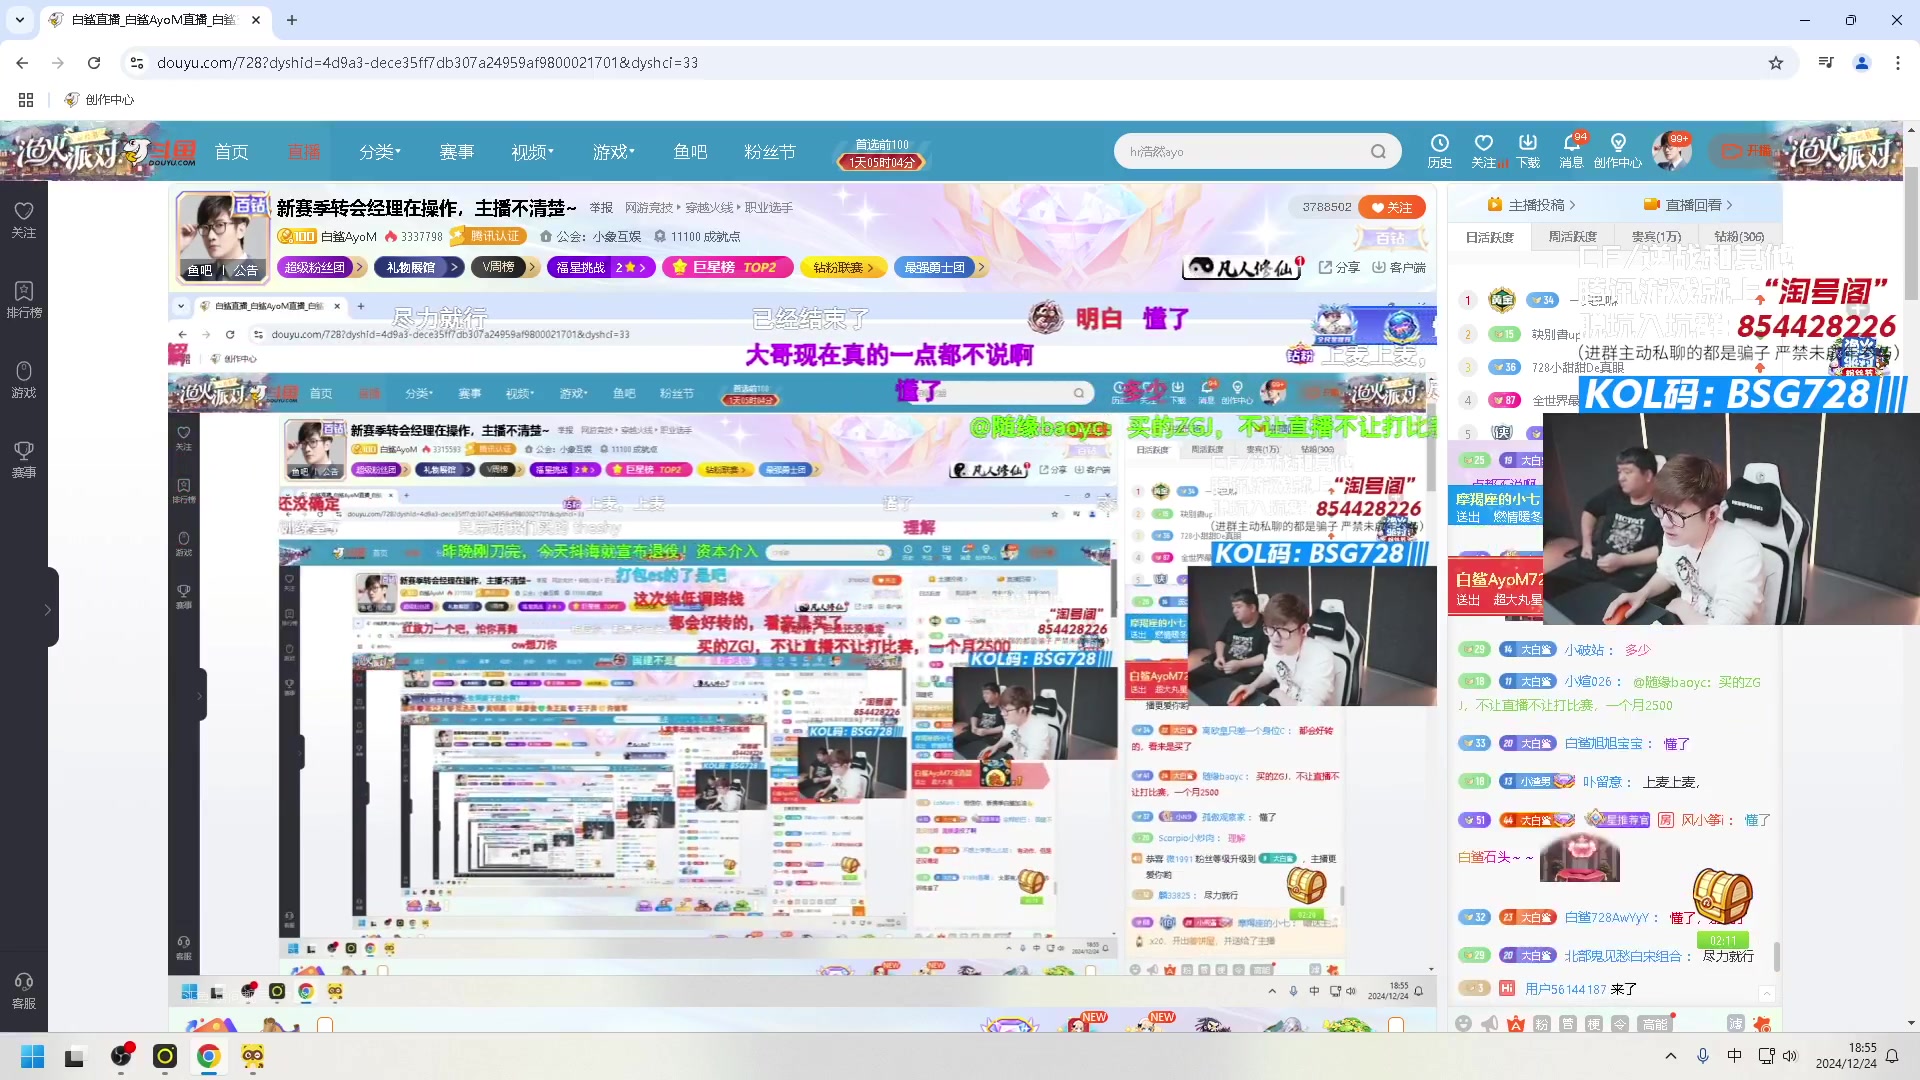Image resolution: width=1920 pixels, height=1080 pixels.
Task: Expand the 分类 dropdown menu
Action: coord(380,152)
